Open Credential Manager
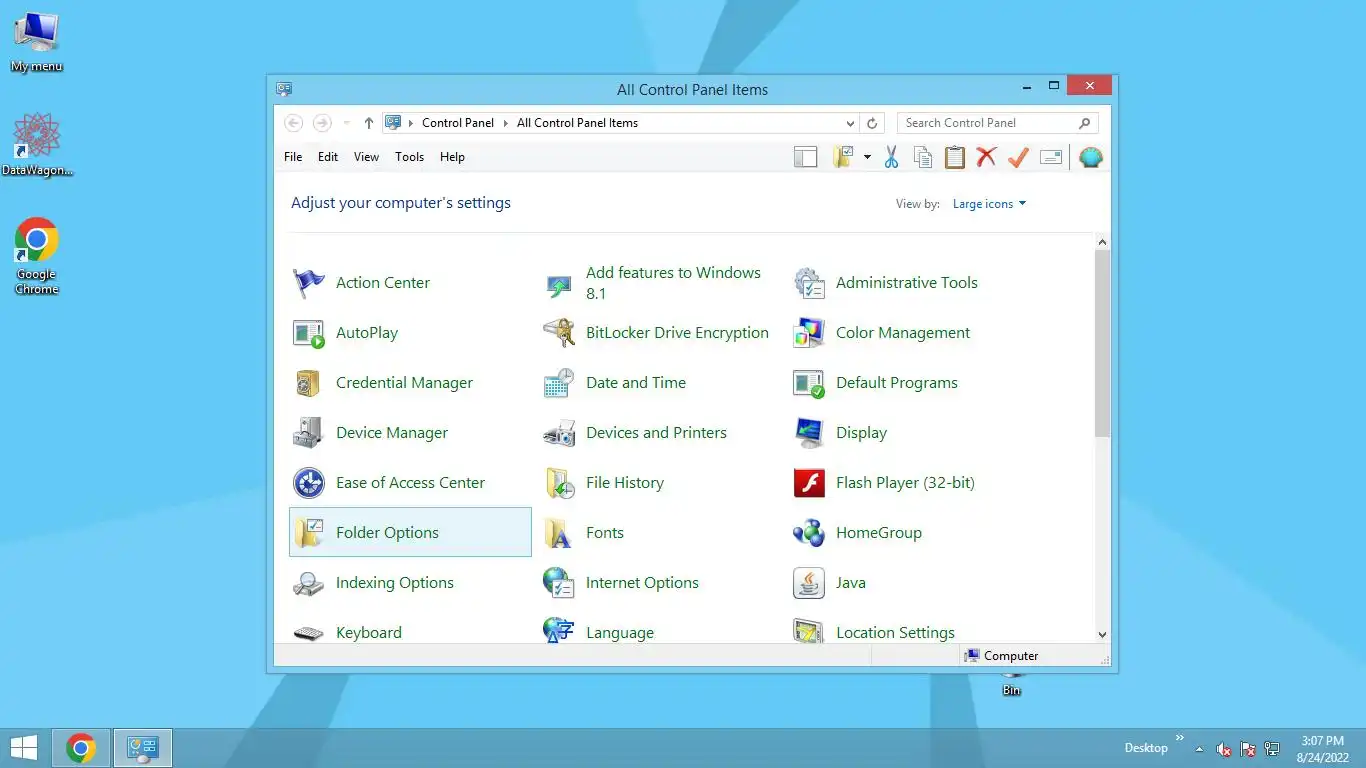The image size is (1366, 768). click(382, 383)
